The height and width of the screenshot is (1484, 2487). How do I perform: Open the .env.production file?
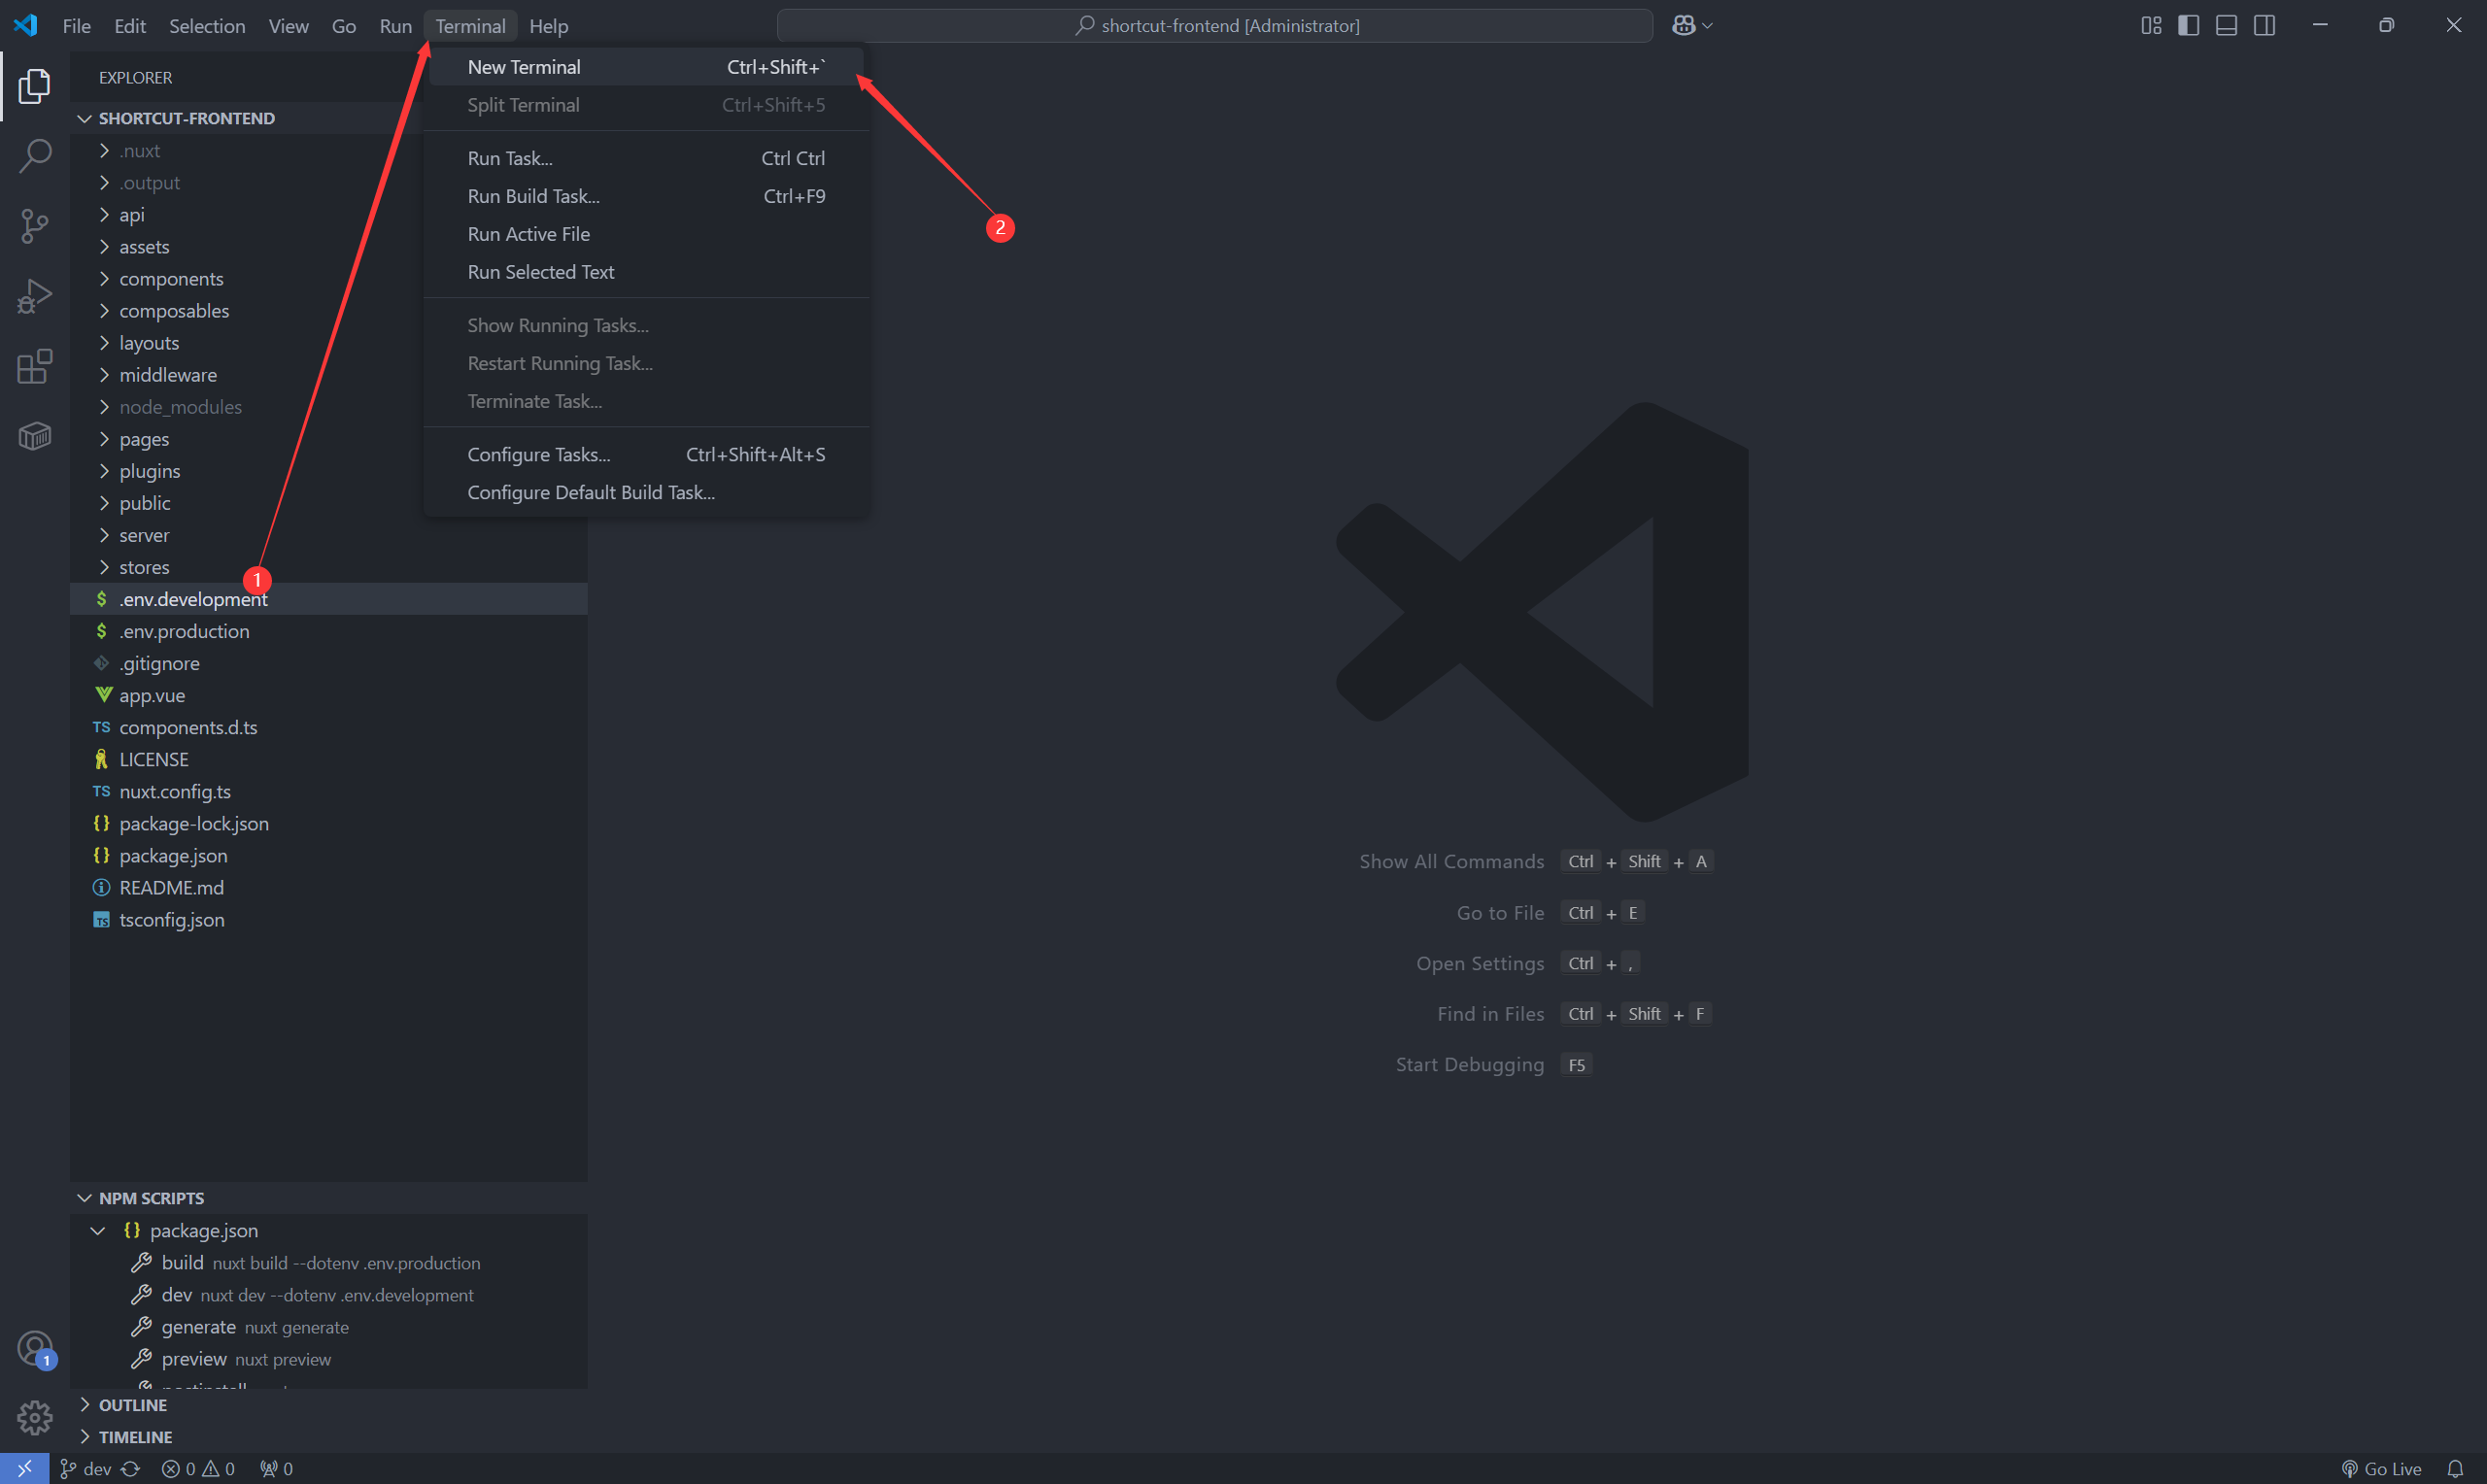329,631
